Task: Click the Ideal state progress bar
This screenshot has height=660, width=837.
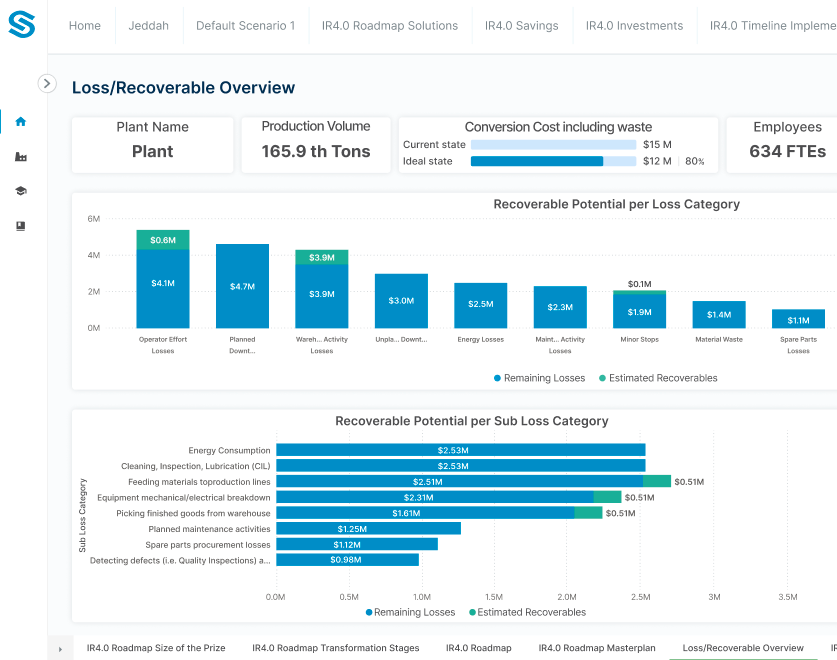Action: (x=553, y=161)
